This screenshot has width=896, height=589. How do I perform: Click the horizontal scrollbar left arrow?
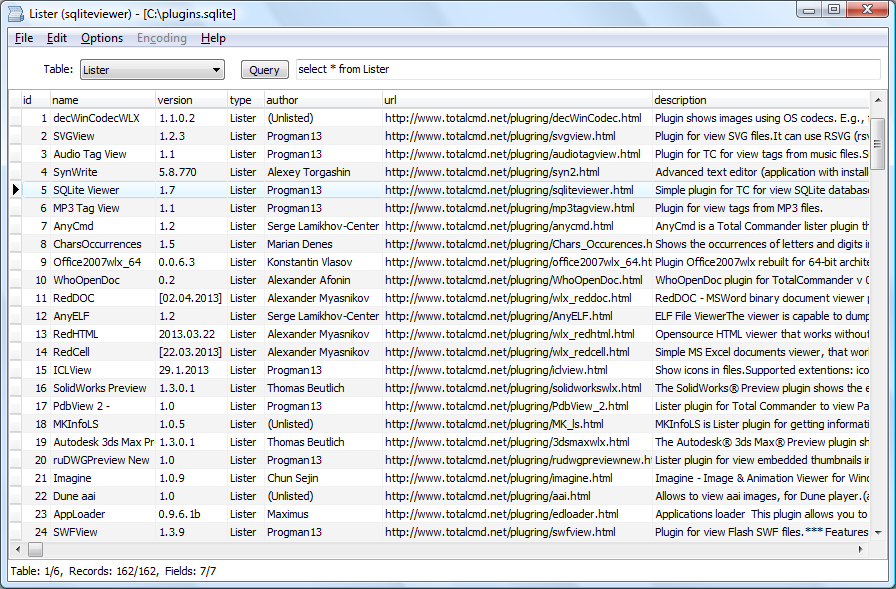18,550
